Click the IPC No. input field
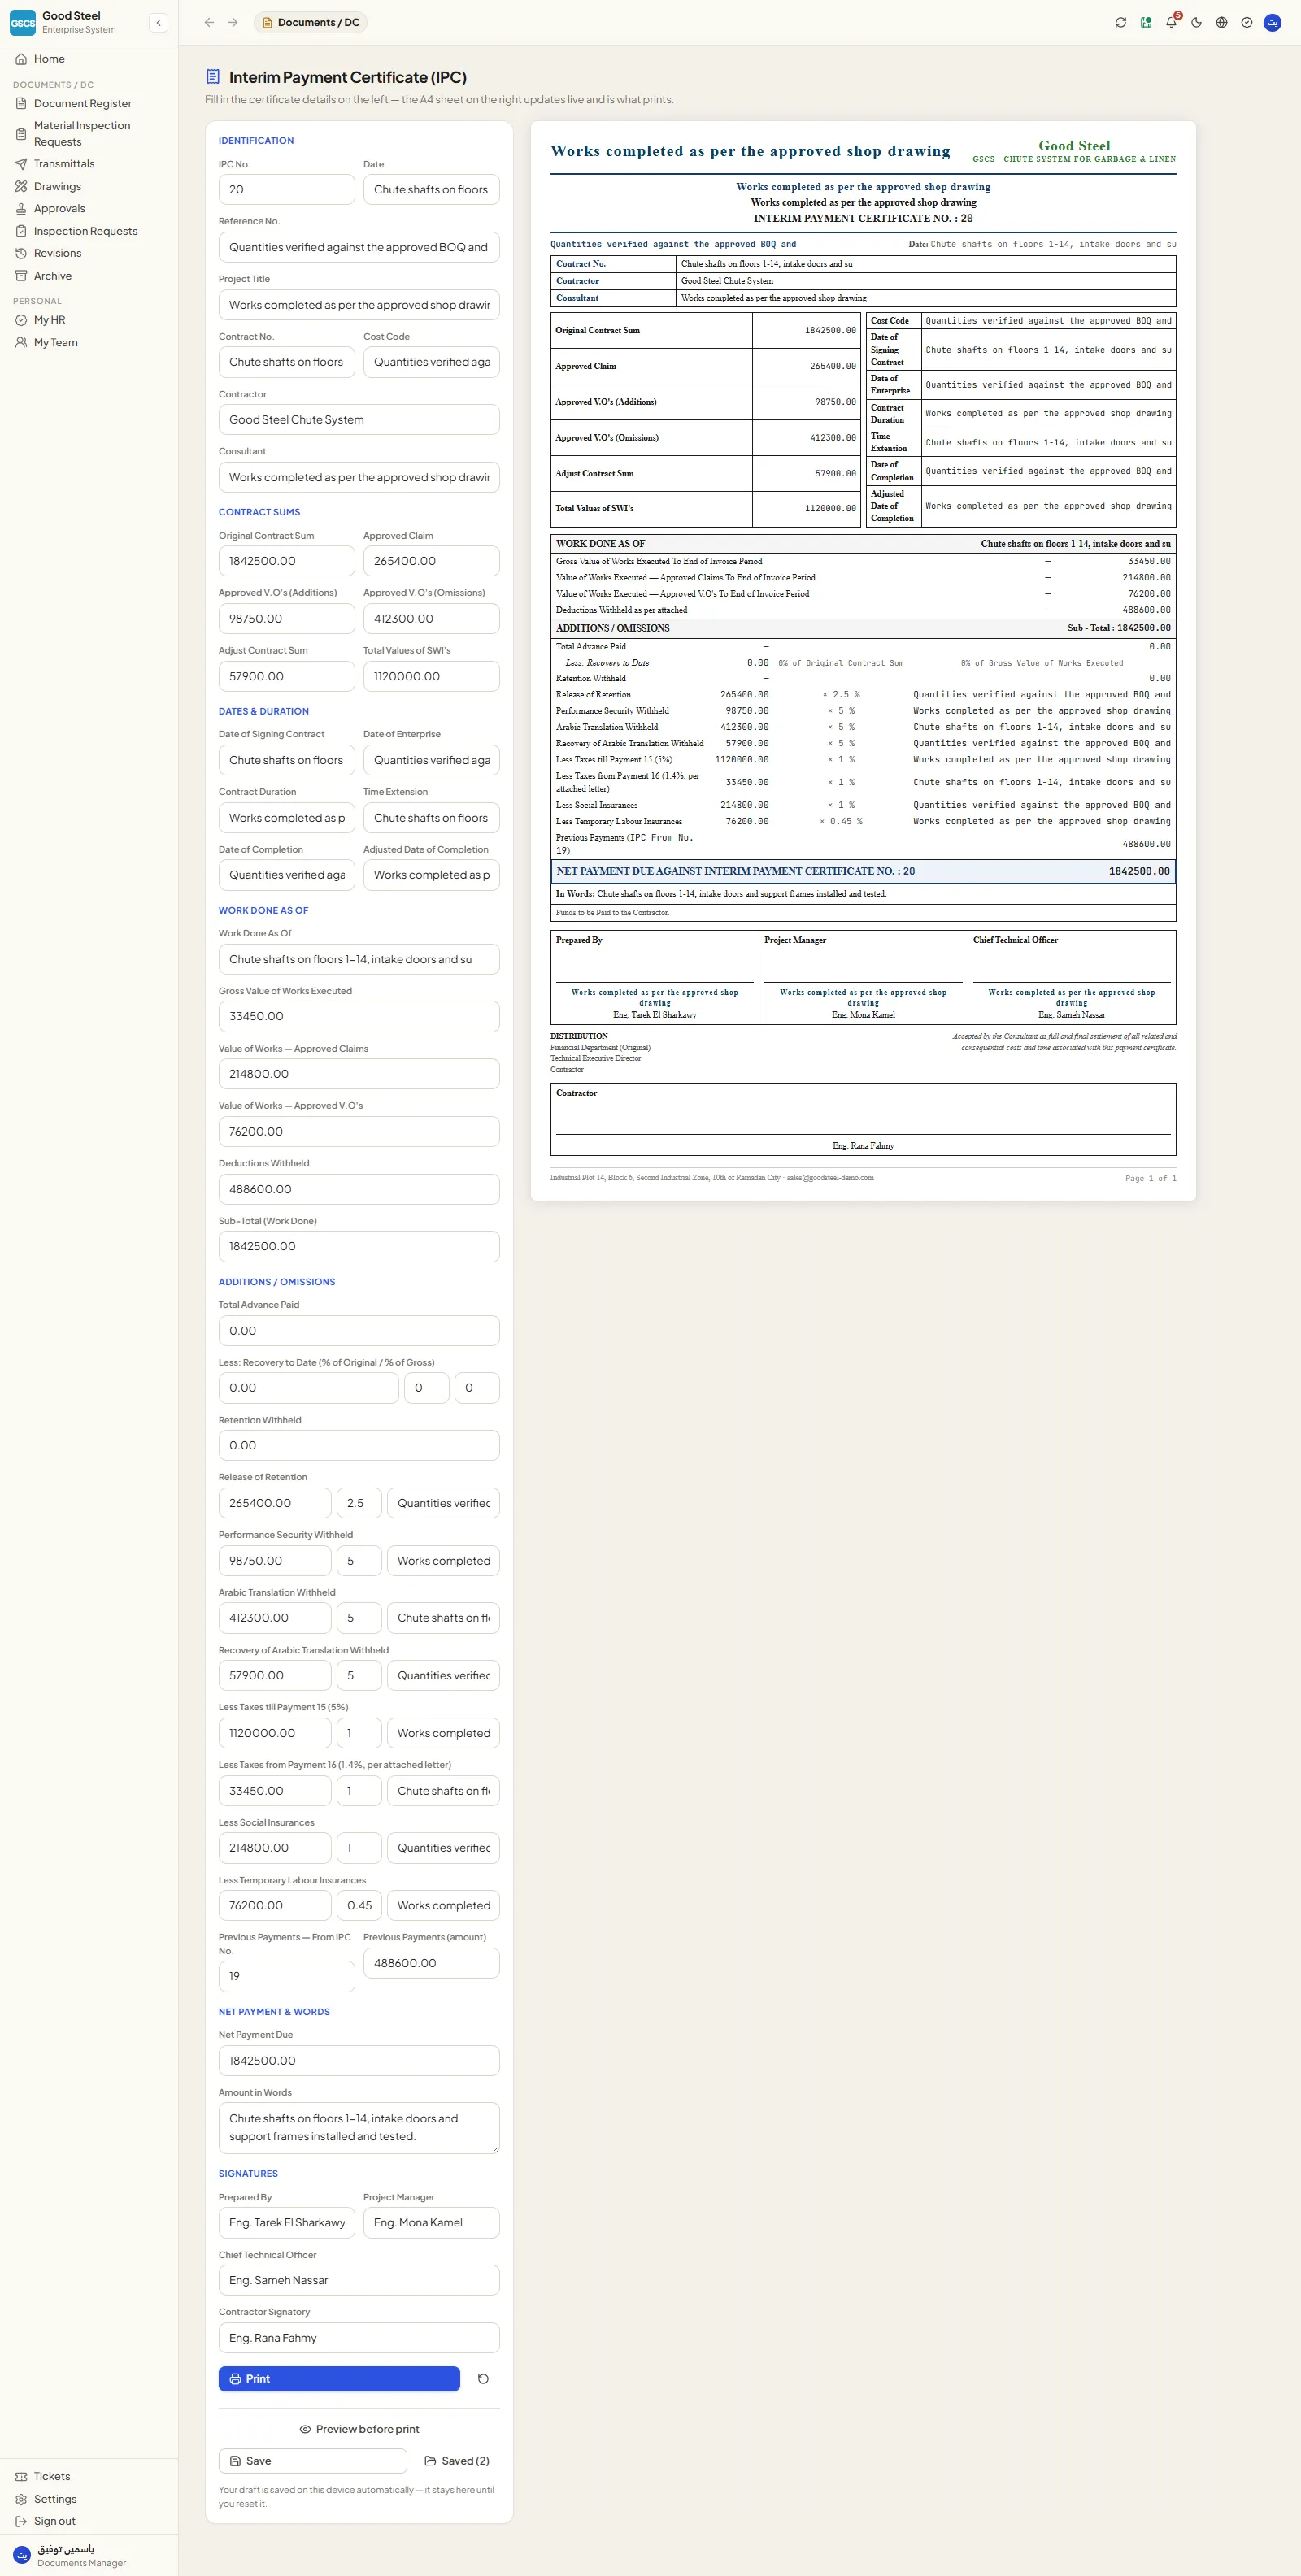 287,189
